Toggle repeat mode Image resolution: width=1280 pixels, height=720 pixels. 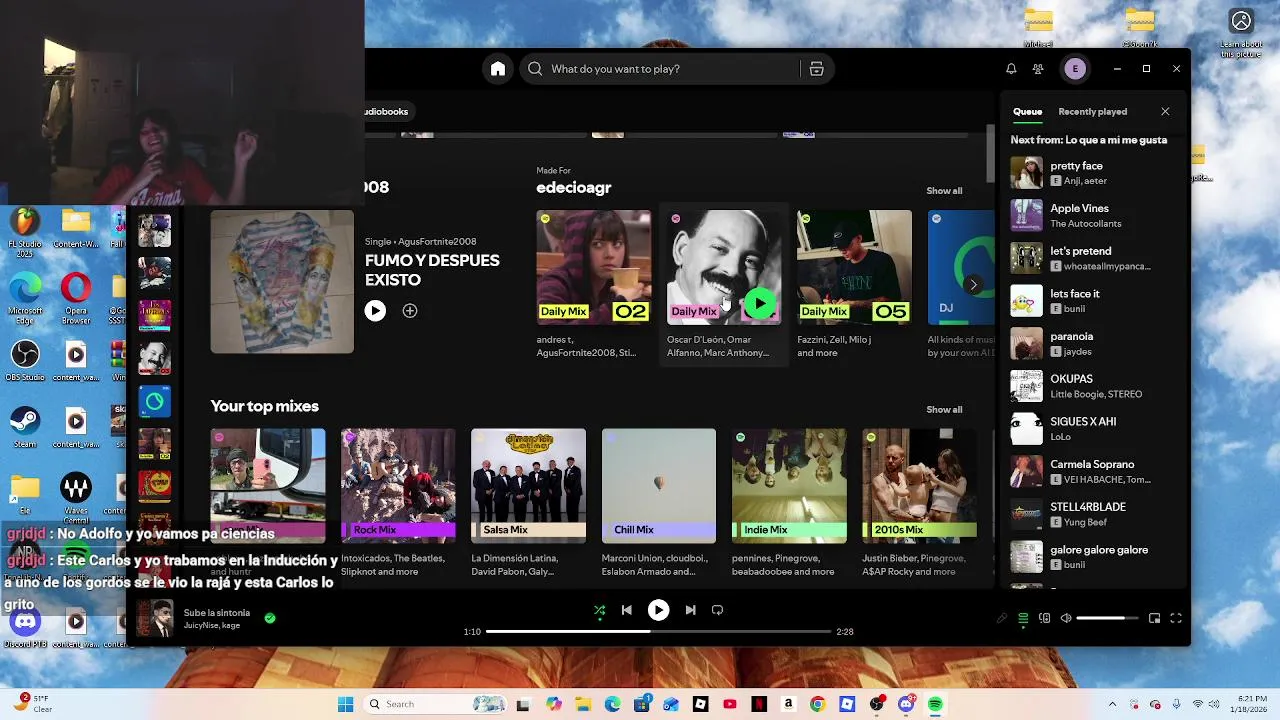[x=717, y=610]
